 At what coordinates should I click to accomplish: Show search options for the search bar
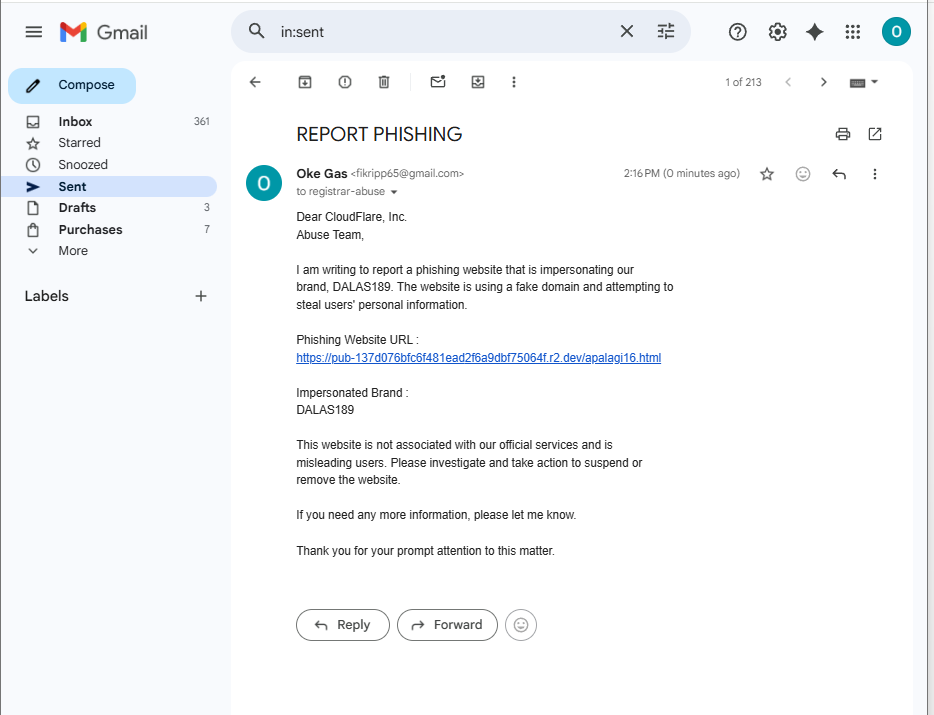(666, 31)
